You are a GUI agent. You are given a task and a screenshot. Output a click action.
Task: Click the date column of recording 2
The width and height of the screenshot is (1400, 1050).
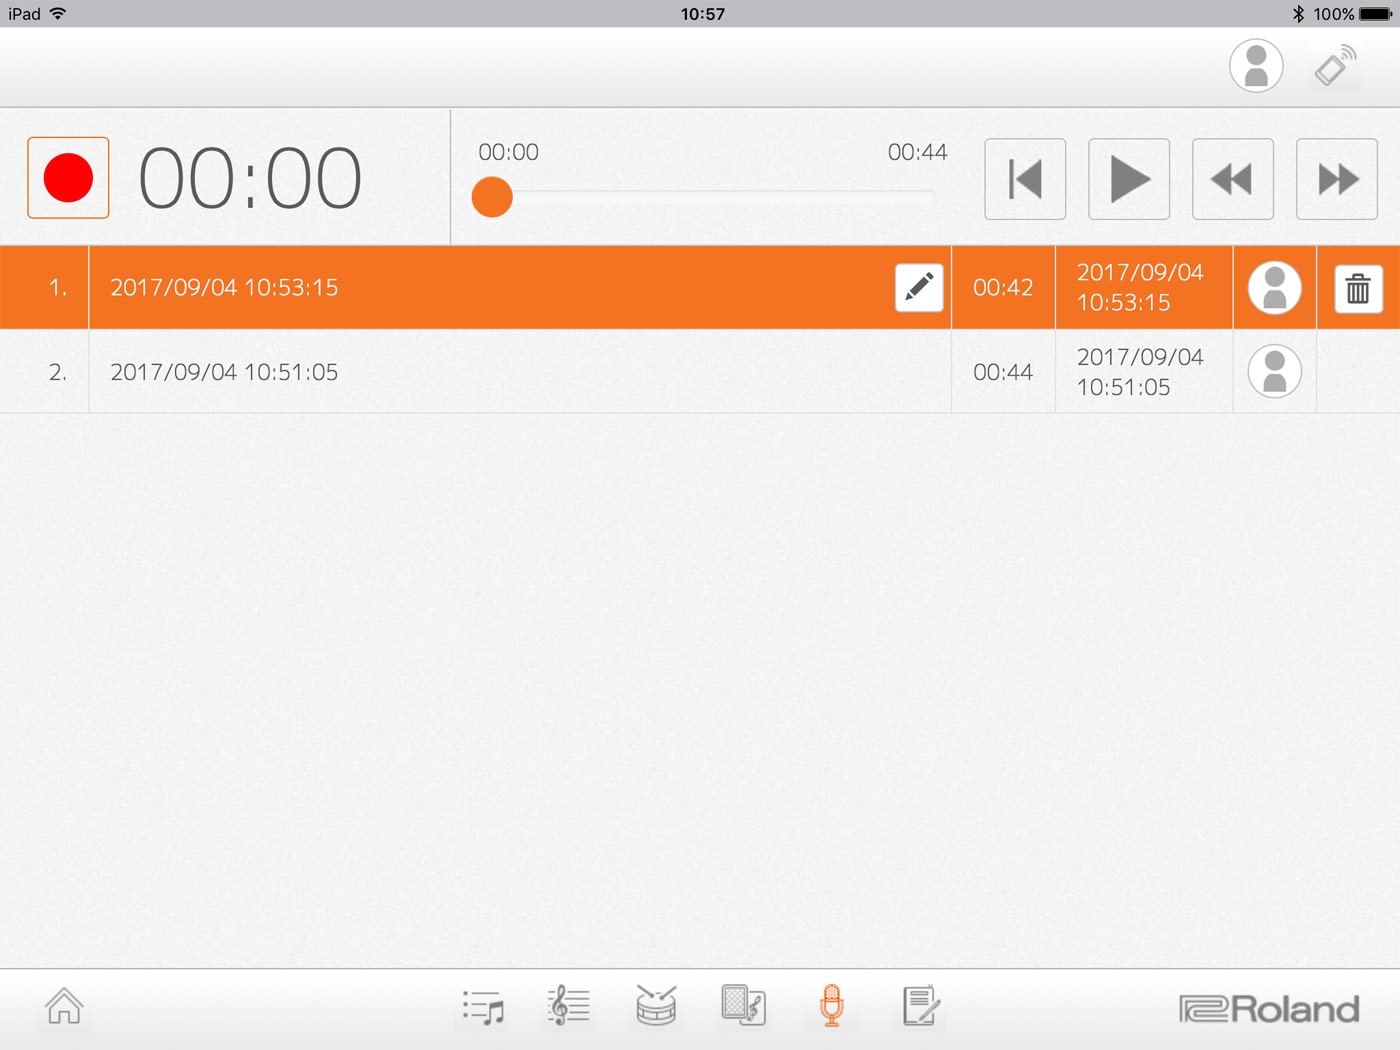coord(1144,372)
